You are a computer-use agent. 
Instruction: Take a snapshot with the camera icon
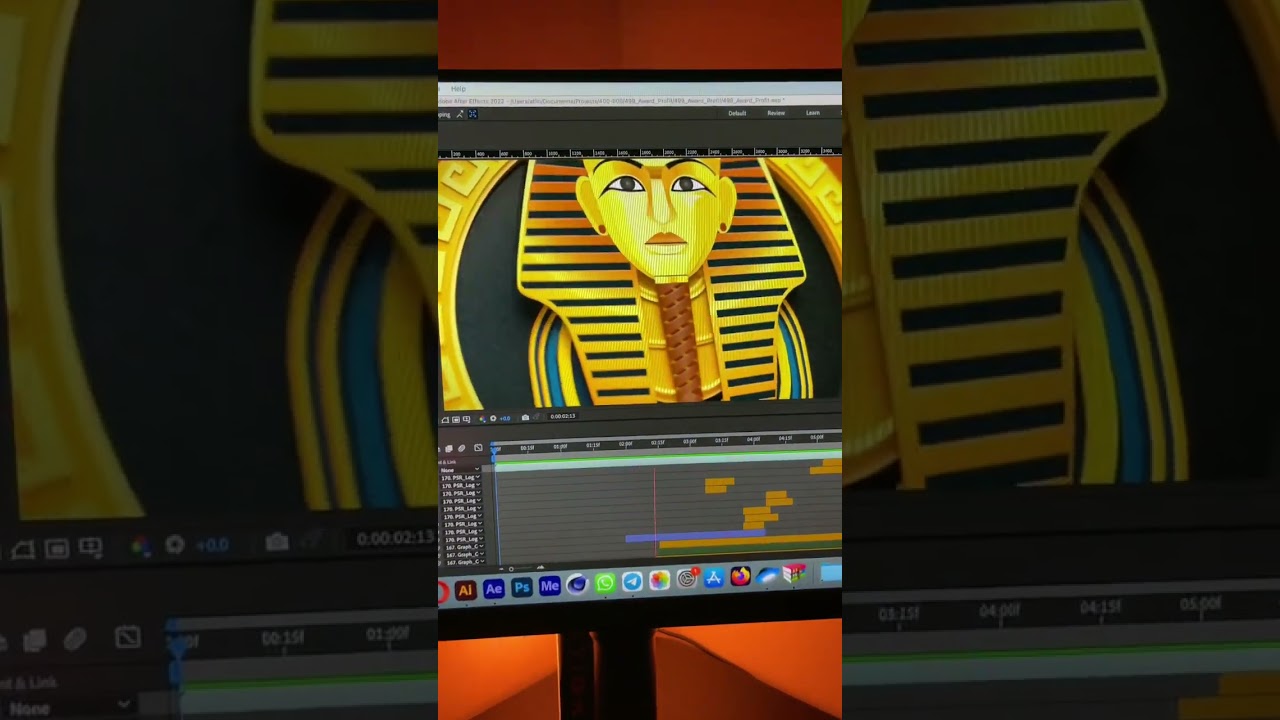click(525, 417)
